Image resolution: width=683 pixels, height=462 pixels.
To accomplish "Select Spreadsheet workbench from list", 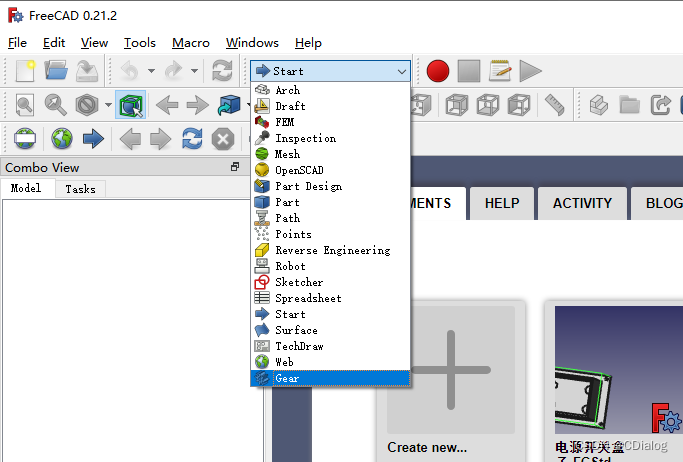I will pos(330,298).
